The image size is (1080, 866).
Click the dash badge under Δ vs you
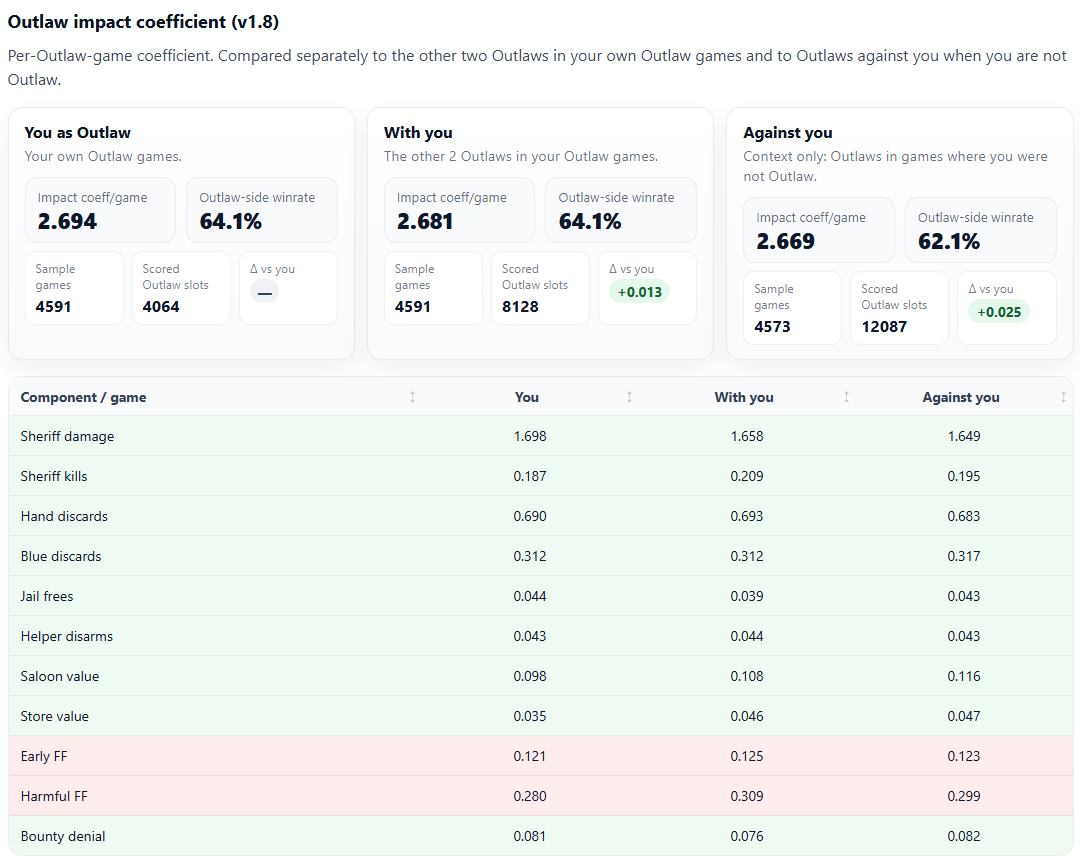[x=264, y=292]
